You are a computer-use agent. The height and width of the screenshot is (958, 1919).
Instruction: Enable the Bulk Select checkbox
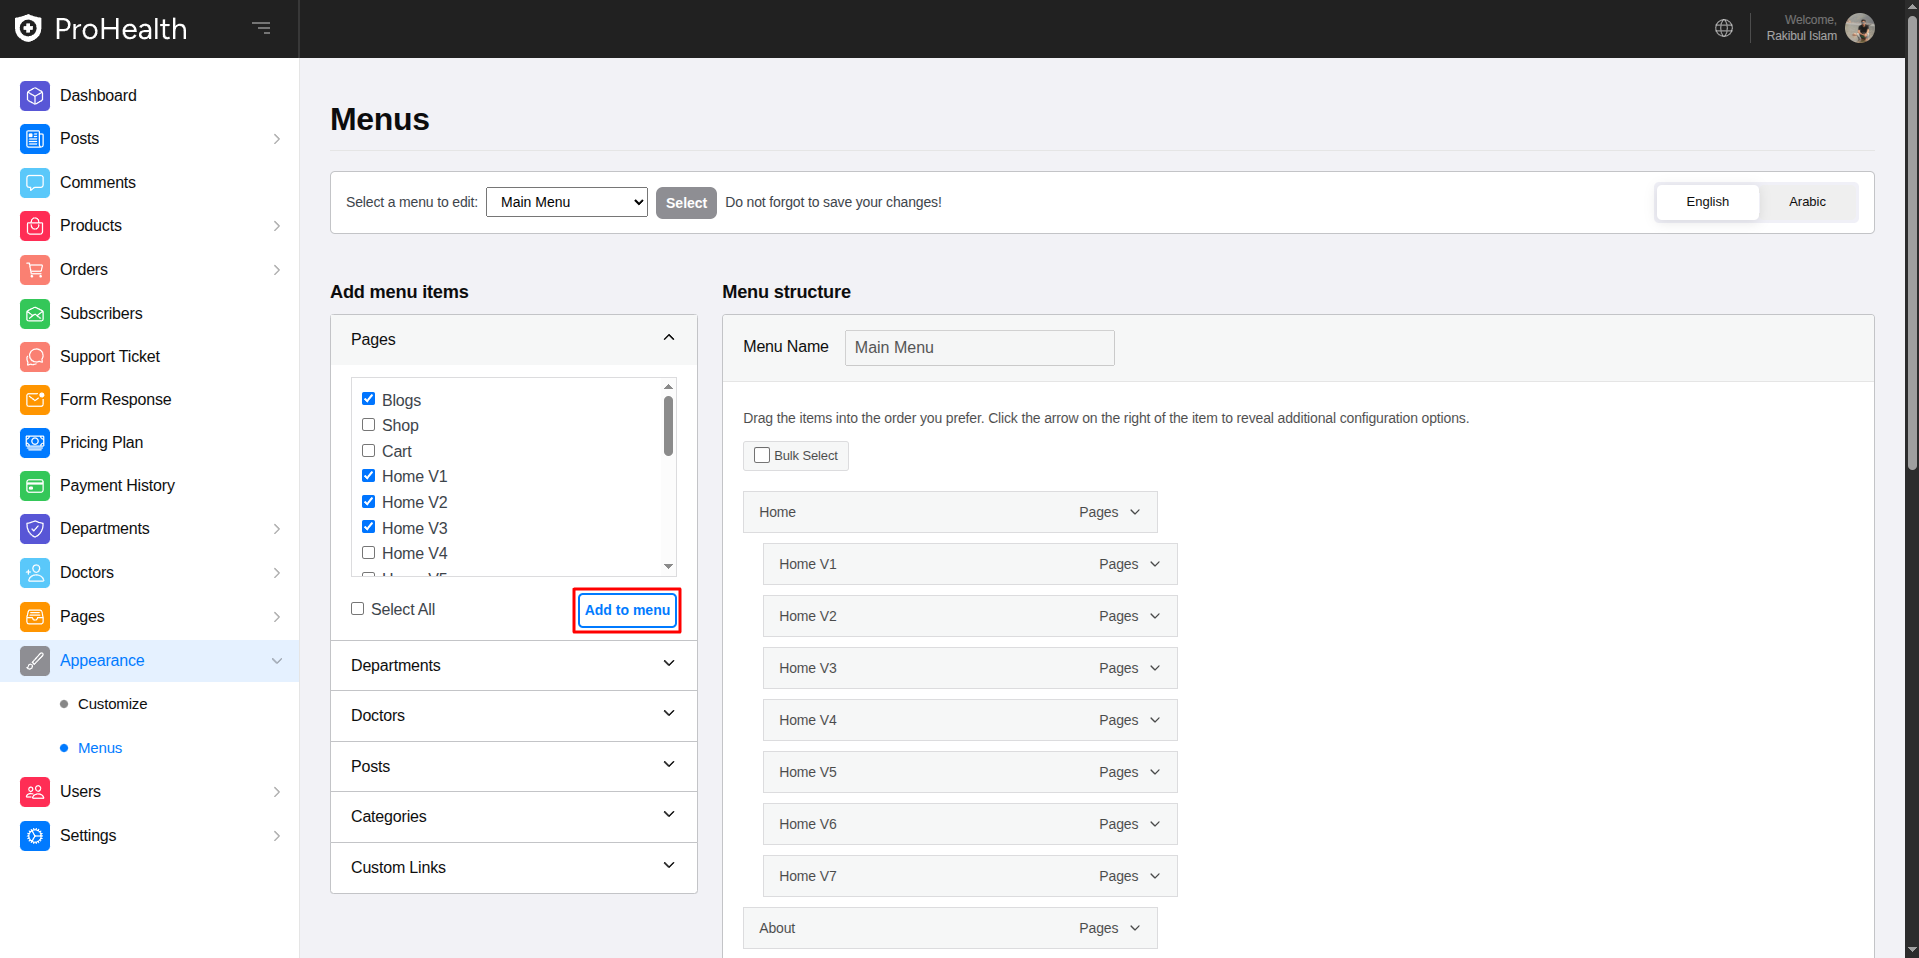click(x=762, y=455)
